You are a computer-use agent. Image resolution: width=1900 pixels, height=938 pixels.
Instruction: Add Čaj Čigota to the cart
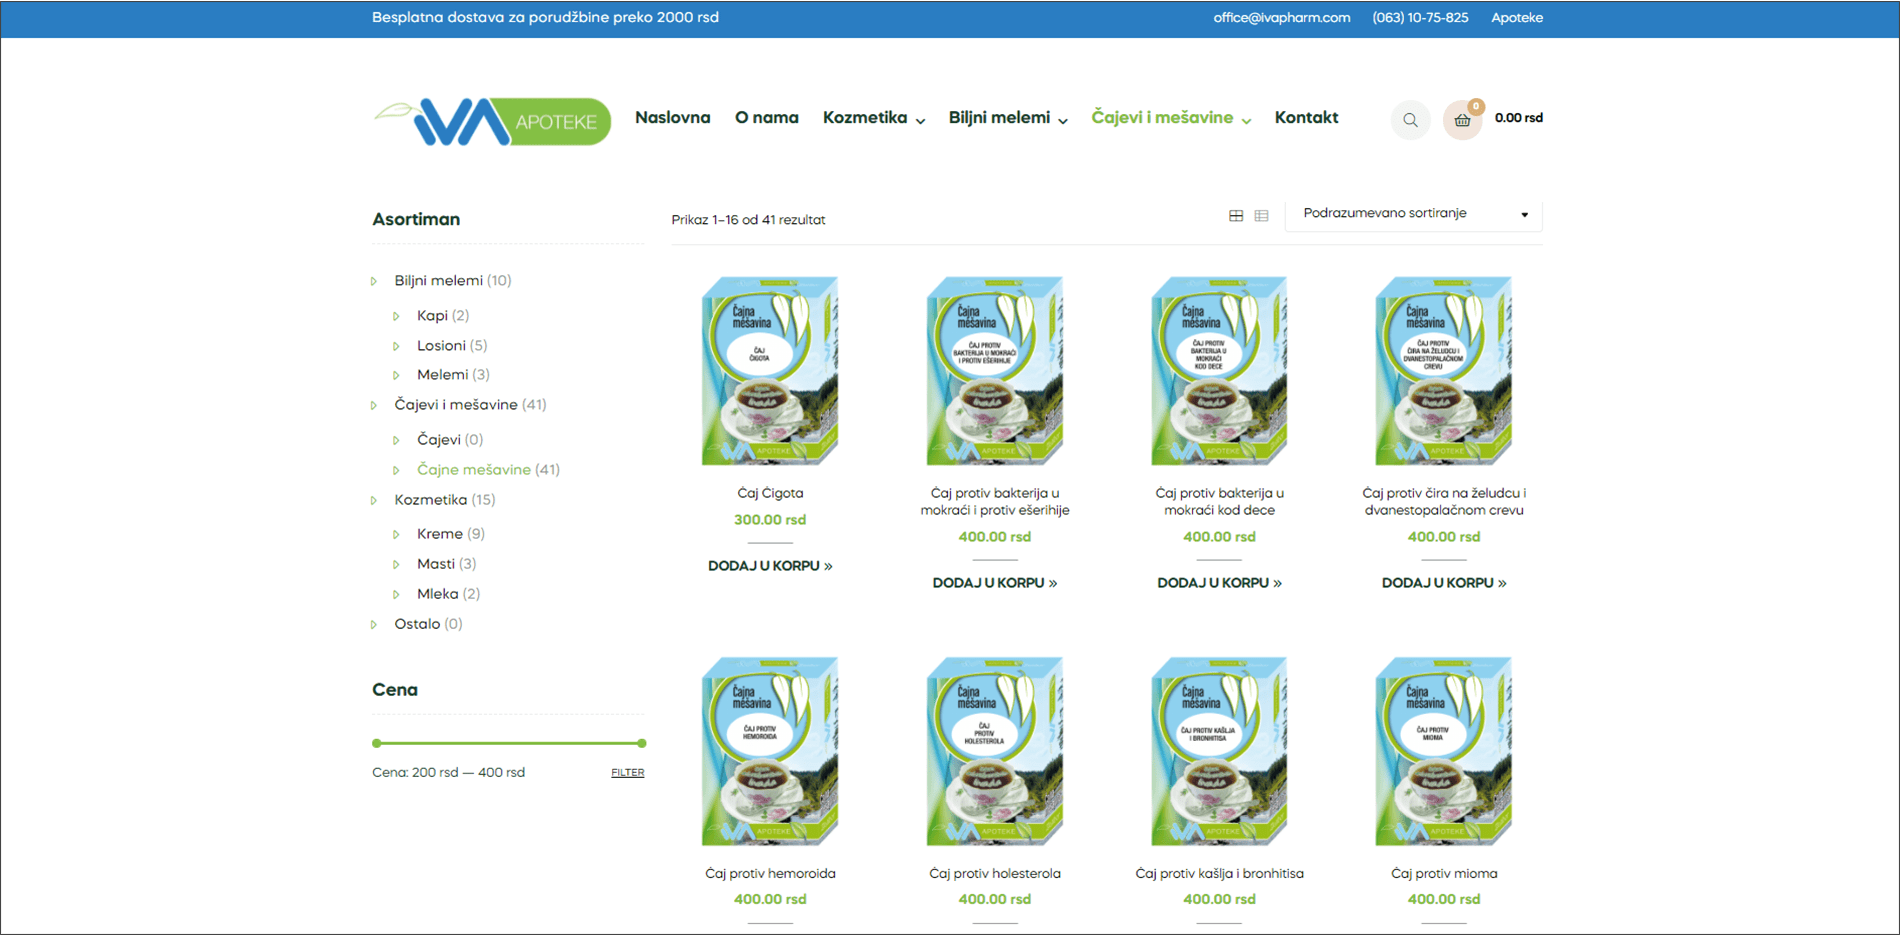tap(769, 566)
